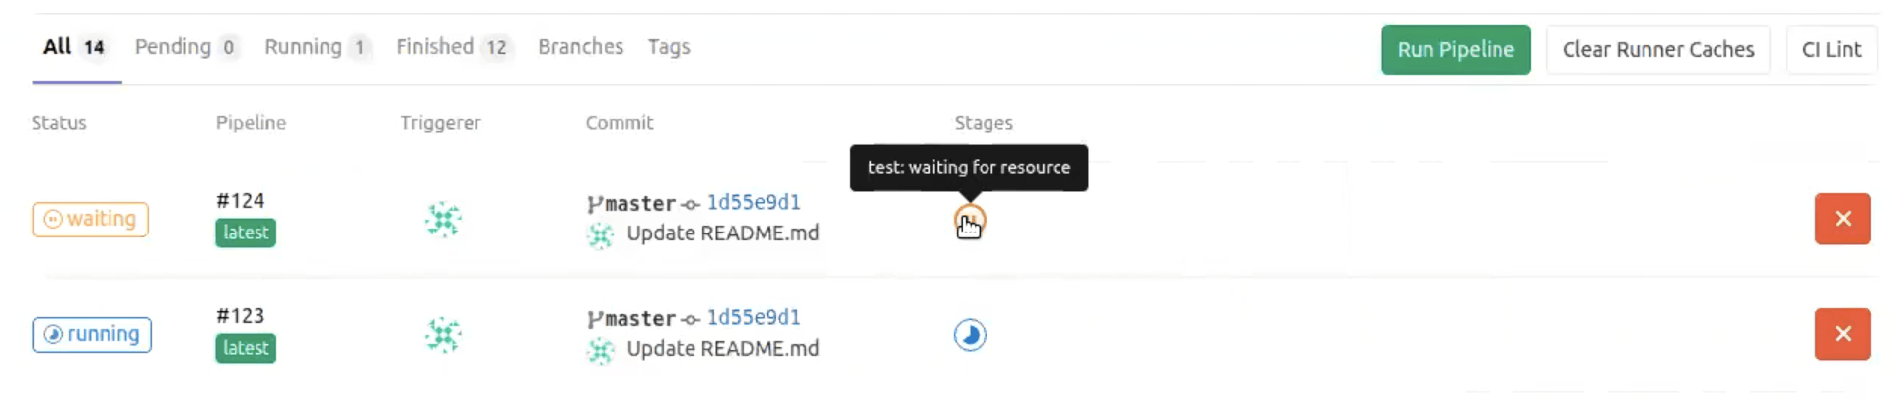Open the blue running status badge

point(92,334)
